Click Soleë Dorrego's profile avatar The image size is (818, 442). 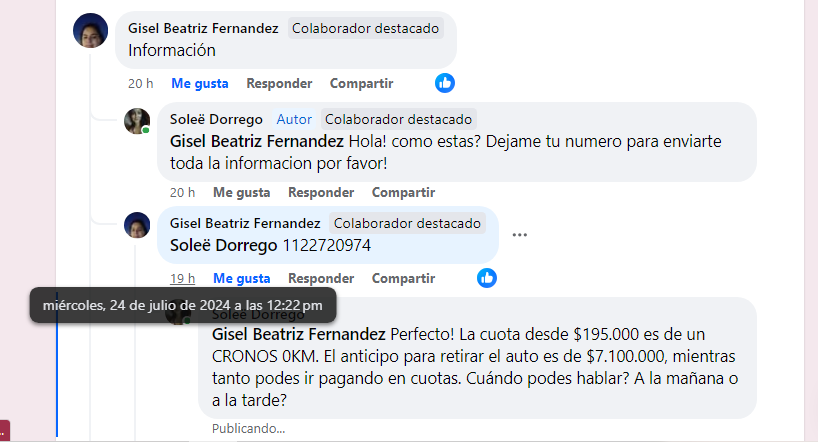click(x=137, y=121)
